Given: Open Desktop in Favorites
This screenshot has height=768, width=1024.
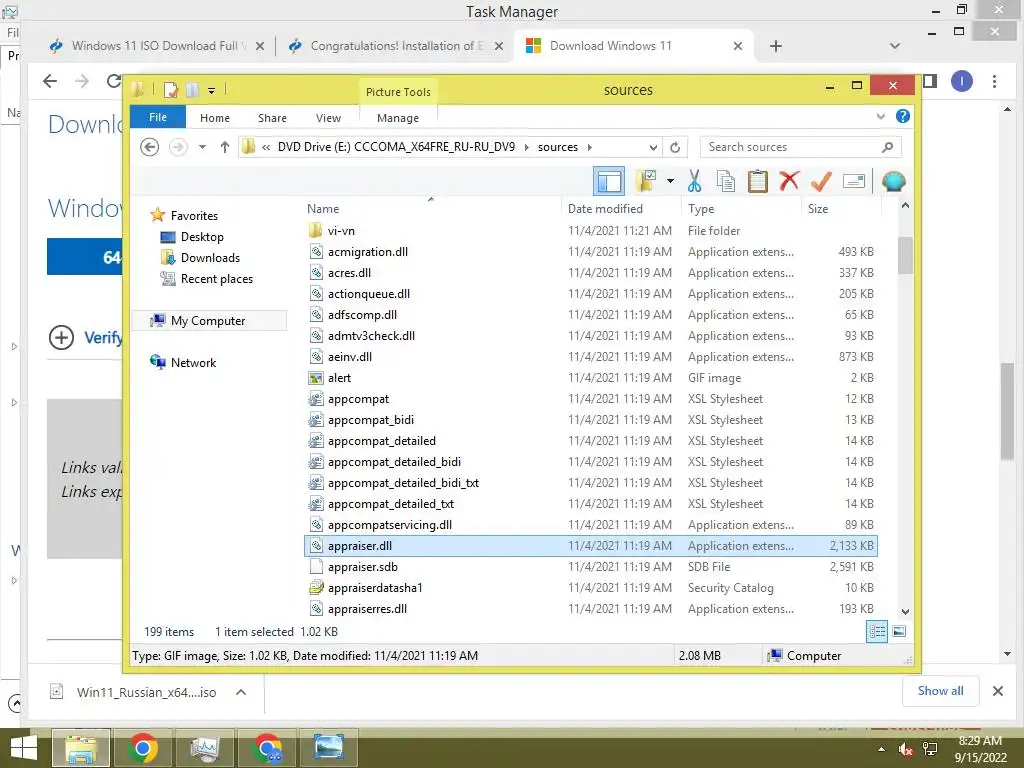Looking at the screenshot, I should coord(202,236).
